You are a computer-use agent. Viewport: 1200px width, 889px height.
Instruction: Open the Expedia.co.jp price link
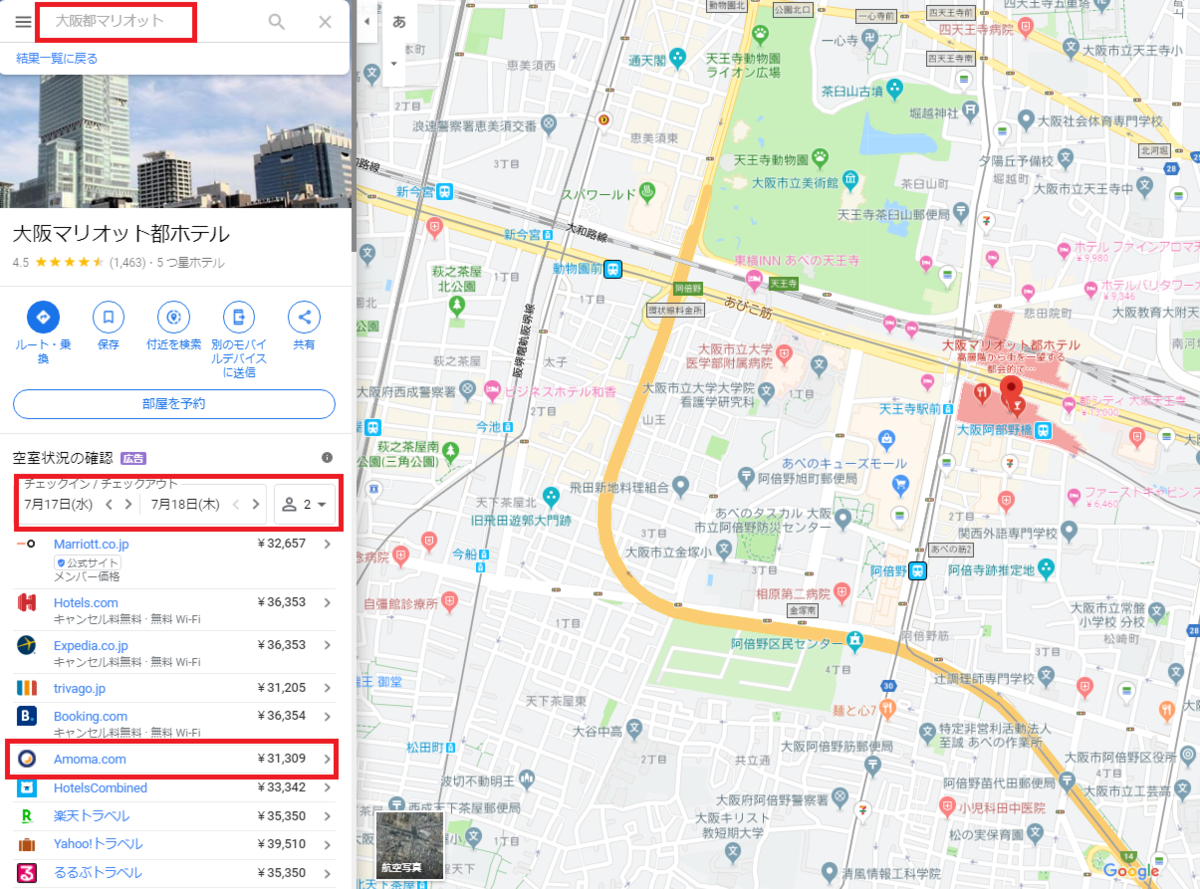click(x=91, y=645)
